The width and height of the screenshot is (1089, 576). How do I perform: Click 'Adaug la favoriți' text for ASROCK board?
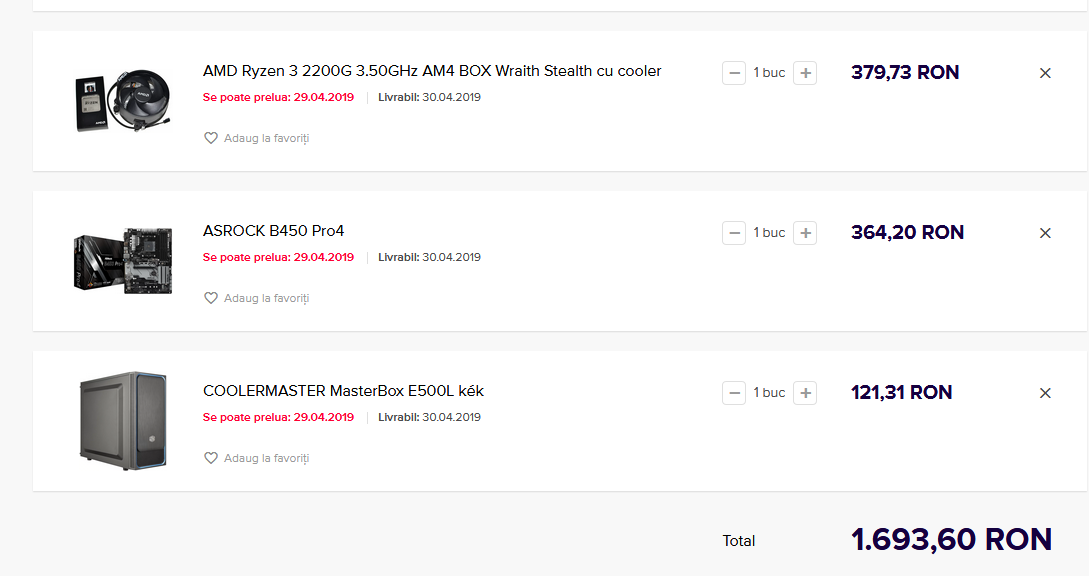(267, 298)
